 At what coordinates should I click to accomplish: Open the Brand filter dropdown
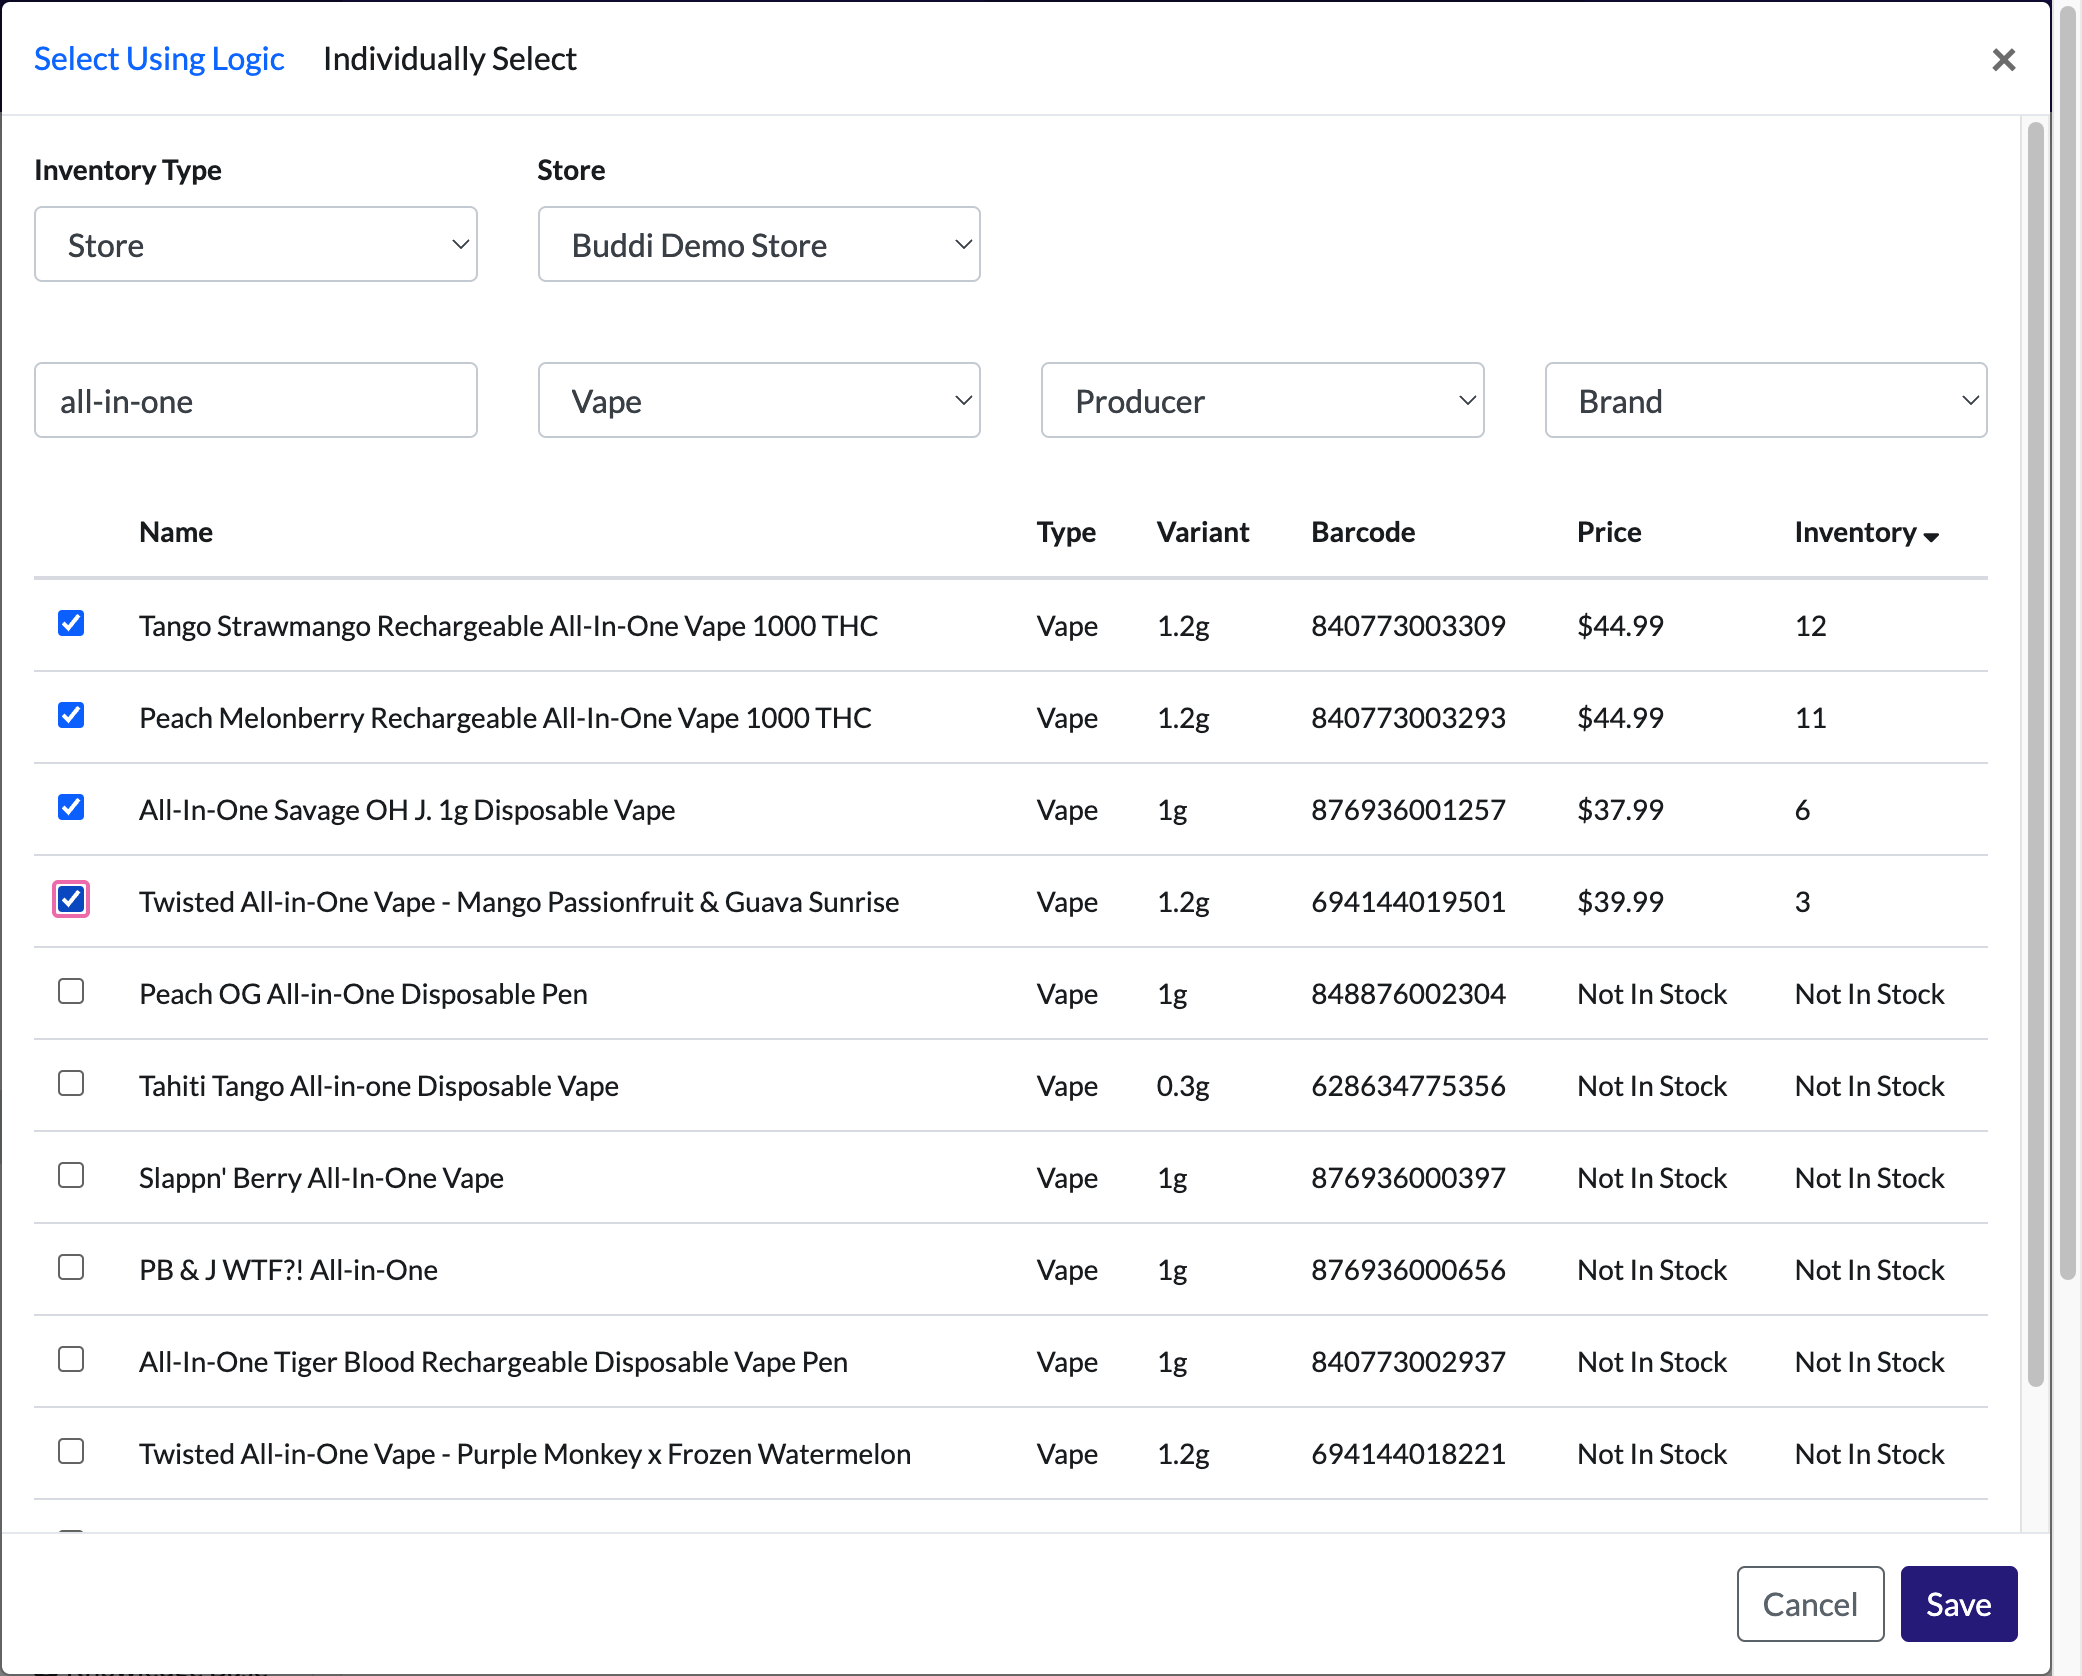pos(1766,400)
